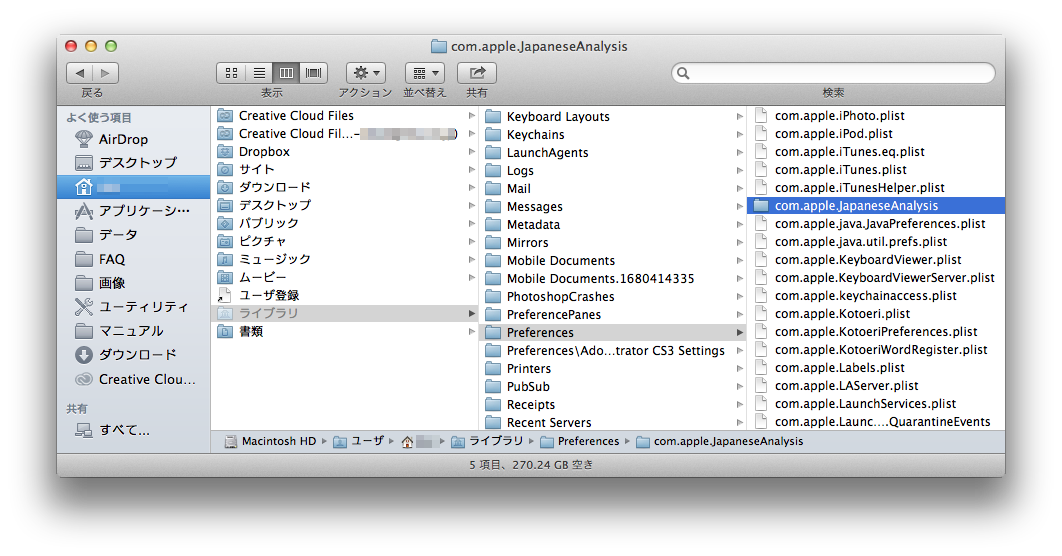Select the LaunchAgents folder
Image resolution: width=1062 pixels, height=556 pixels.
coord(612,152)
